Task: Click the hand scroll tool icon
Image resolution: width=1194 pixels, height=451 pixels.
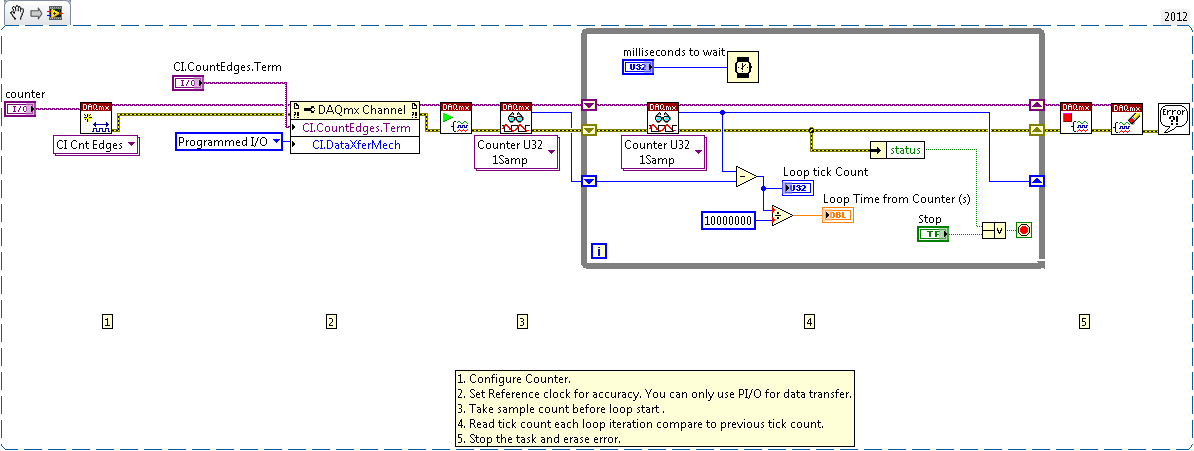Action: point(16,11)
